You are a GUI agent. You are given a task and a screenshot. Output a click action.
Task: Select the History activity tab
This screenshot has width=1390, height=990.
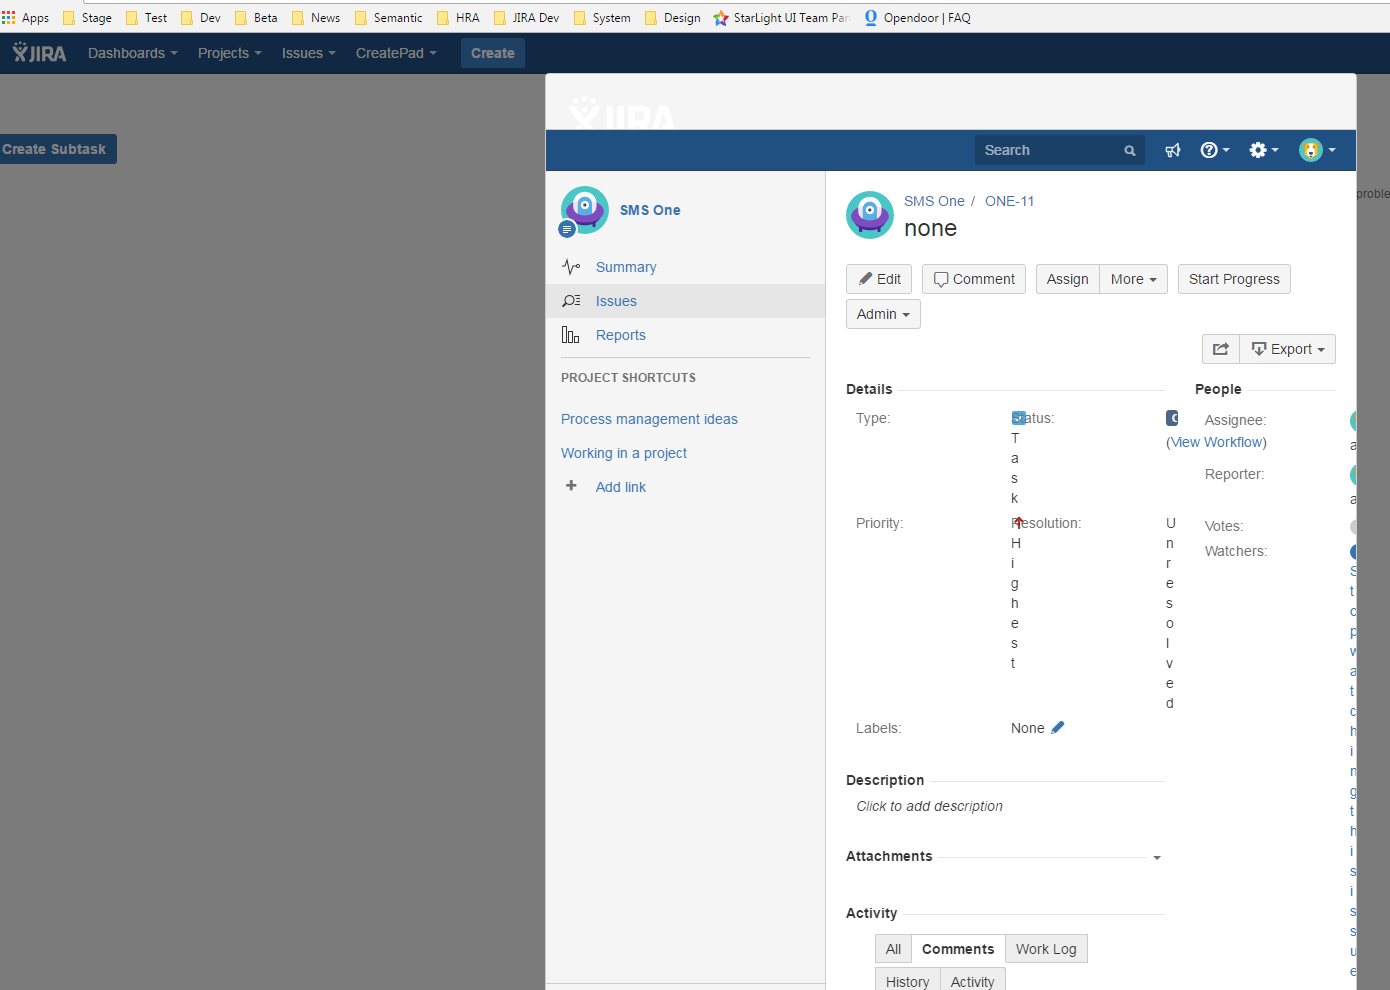(907, 981)
